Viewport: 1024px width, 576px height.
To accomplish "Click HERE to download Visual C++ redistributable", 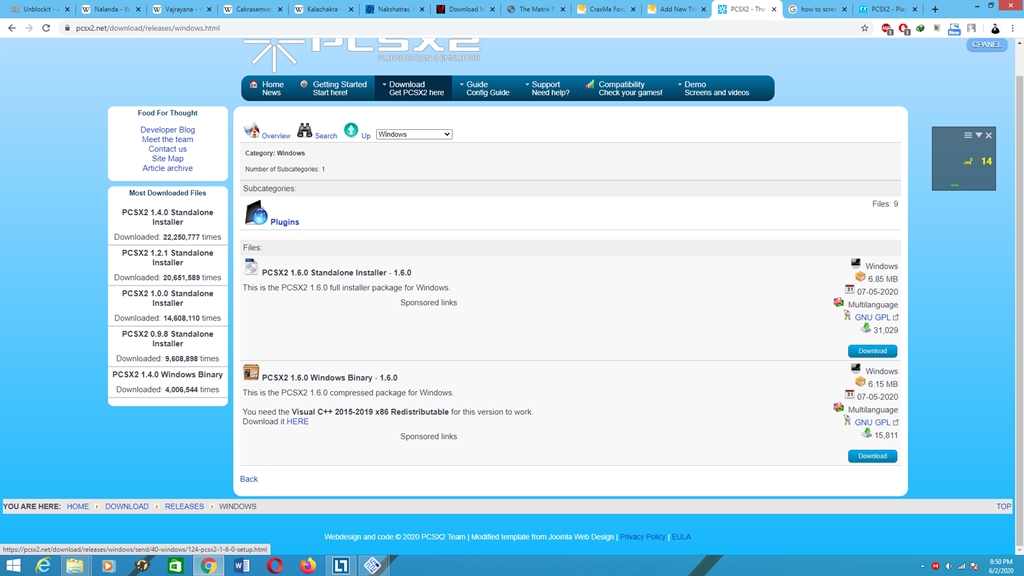I will [298, 422].
